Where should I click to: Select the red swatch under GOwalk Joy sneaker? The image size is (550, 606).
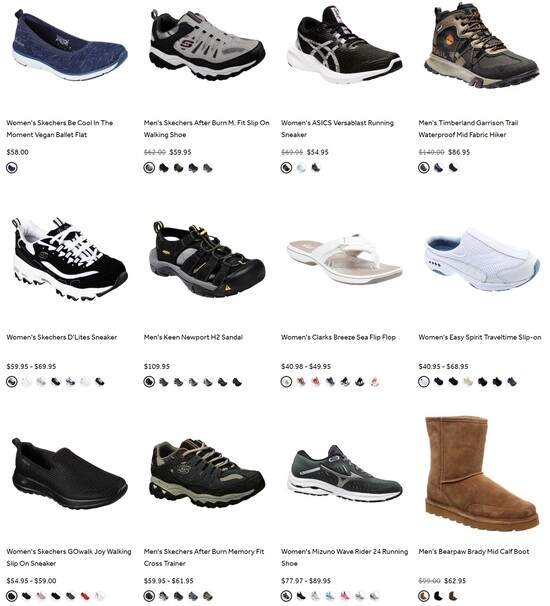[x=85, y=596]
